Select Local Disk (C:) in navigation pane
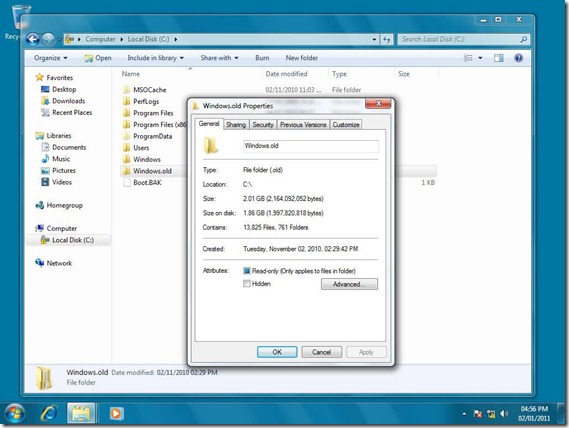This screenshot has width=569, height=428. (x=67, y=240)
